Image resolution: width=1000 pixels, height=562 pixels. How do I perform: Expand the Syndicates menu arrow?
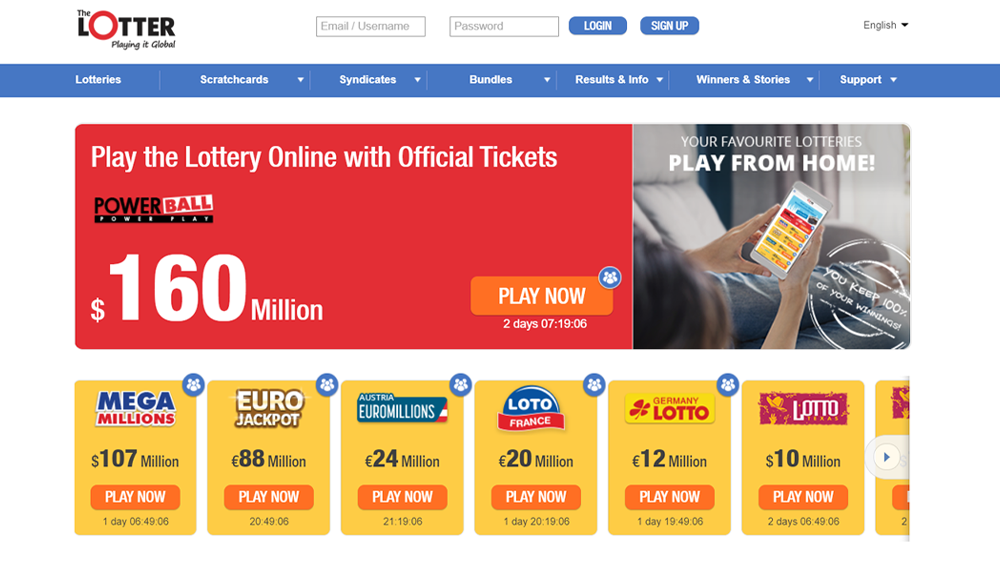418,80
